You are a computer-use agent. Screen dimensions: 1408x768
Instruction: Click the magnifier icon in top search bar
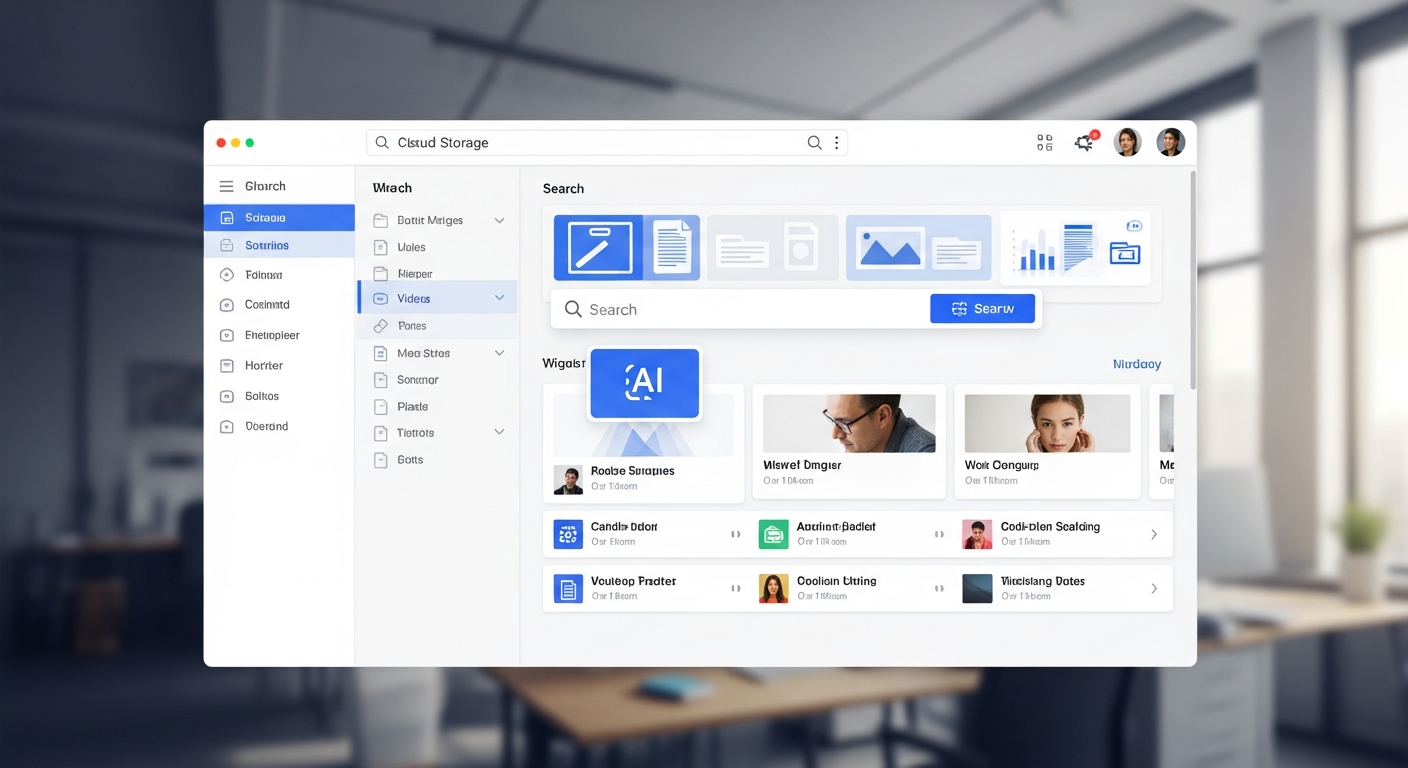(x=814, y=143)
